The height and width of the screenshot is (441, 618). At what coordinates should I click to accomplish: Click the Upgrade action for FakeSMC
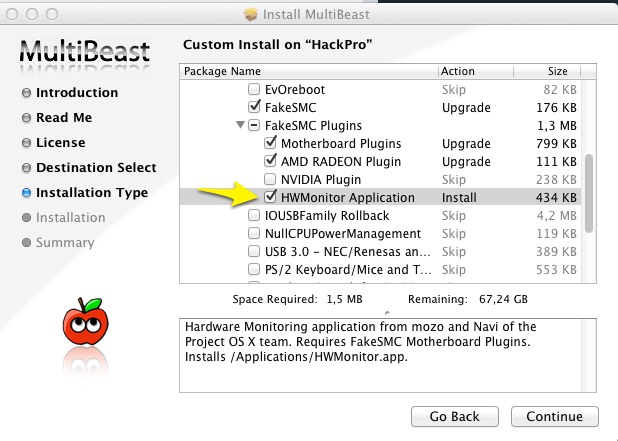466,108
